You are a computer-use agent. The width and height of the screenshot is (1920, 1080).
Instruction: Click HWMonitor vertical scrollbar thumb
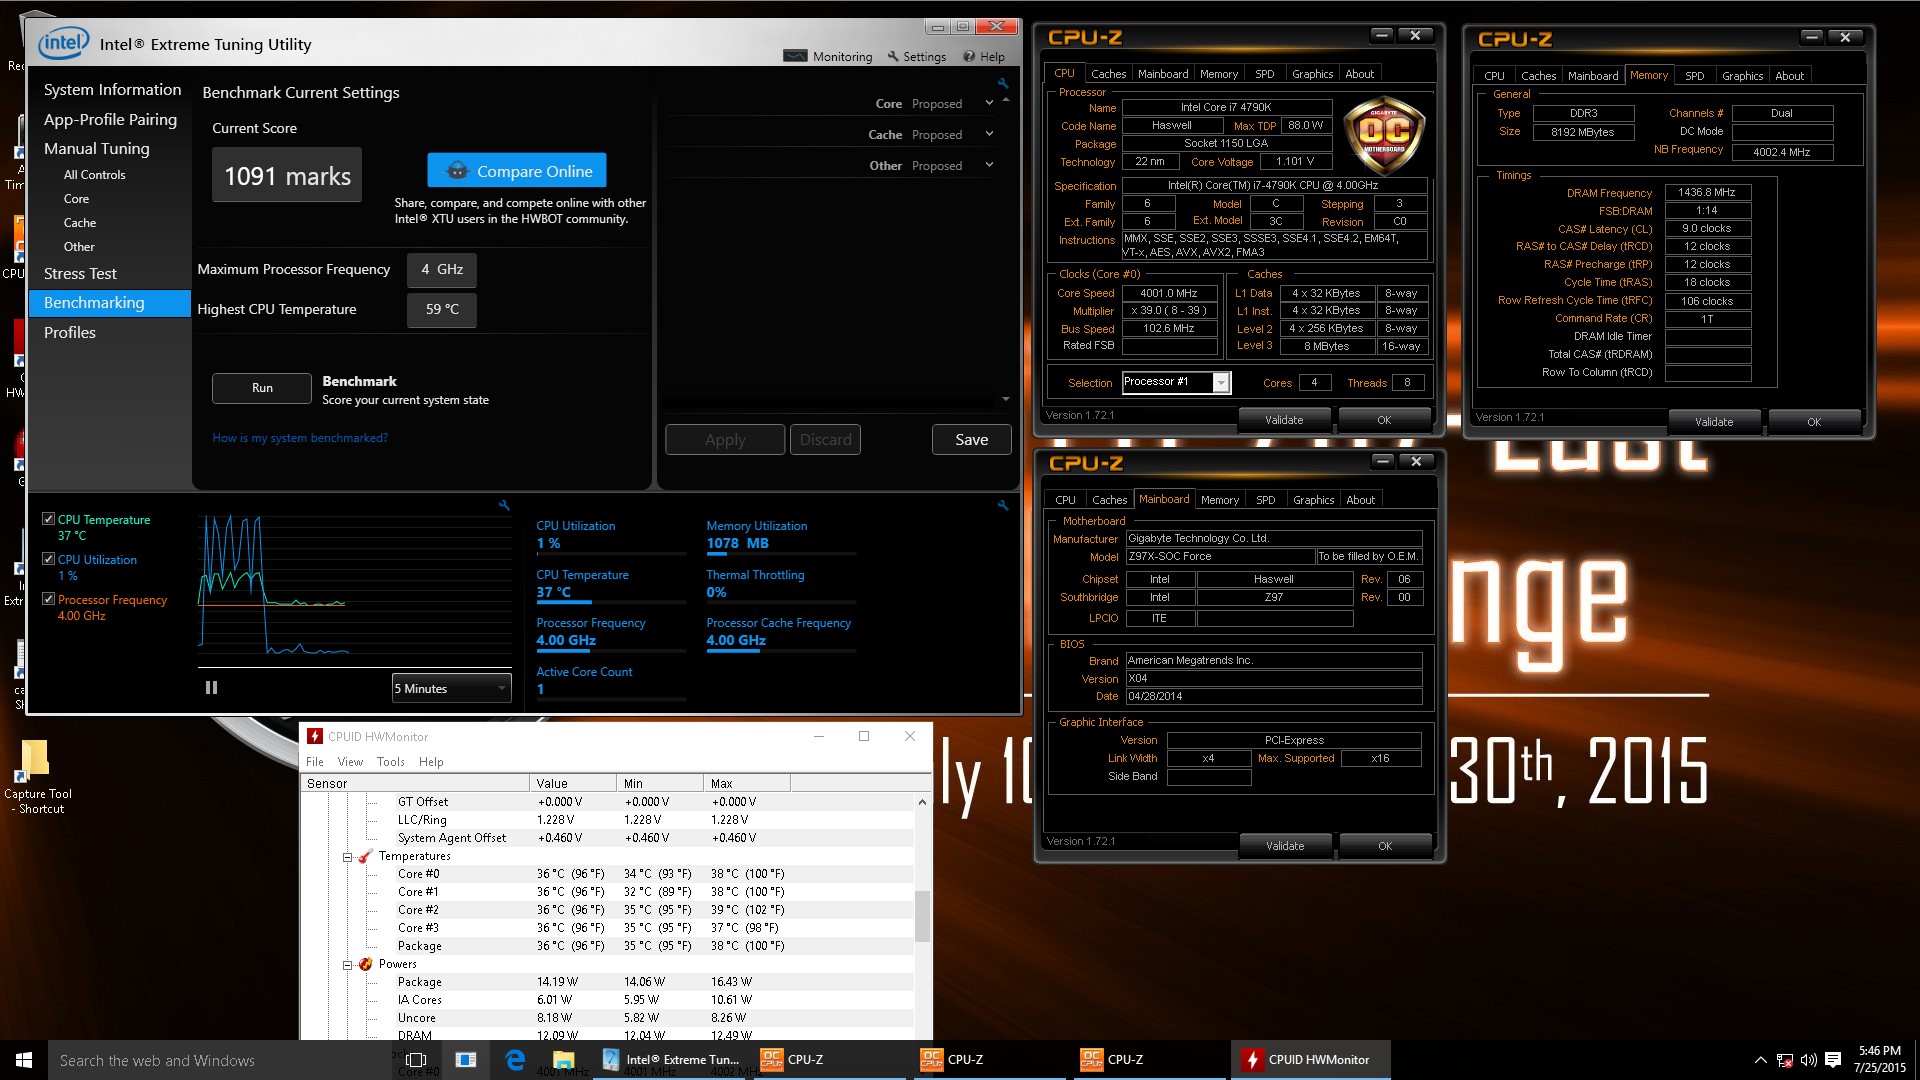[x=922, y=915]
